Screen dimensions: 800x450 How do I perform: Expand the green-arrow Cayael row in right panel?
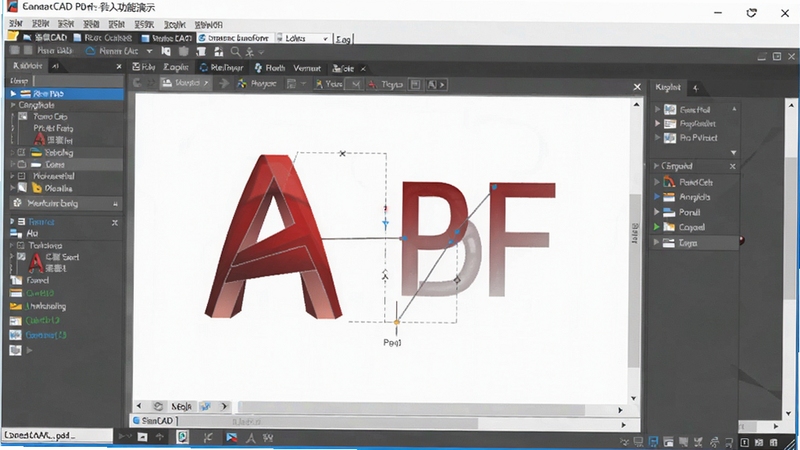click(657, 227)
